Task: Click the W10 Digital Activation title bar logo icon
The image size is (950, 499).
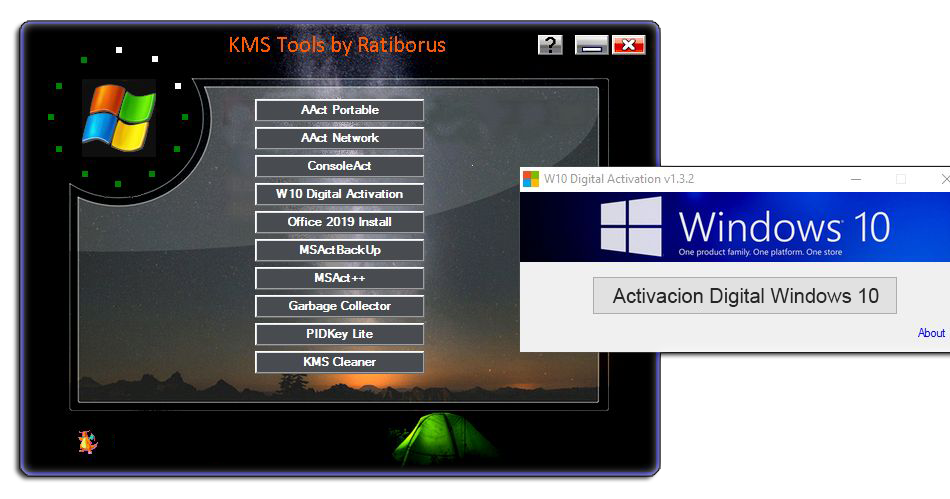Action: (x=531, y=179)
